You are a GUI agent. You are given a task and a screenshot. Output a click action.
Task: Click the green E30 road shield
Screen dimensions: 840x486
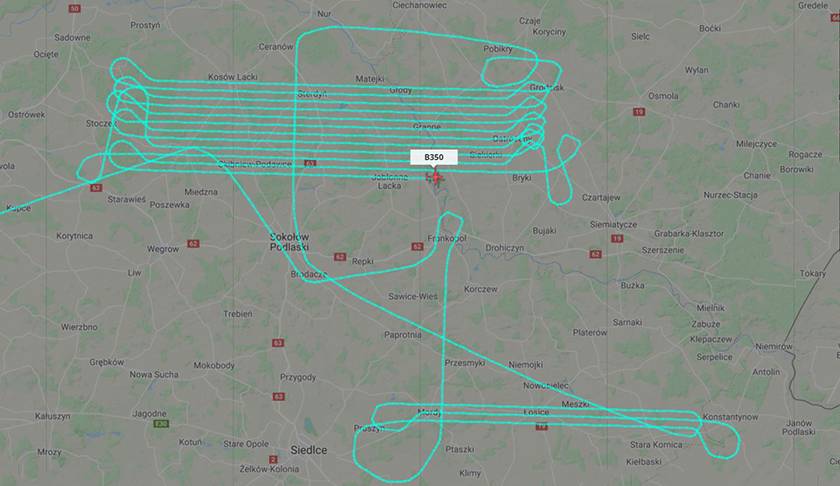tap(161, 424)
